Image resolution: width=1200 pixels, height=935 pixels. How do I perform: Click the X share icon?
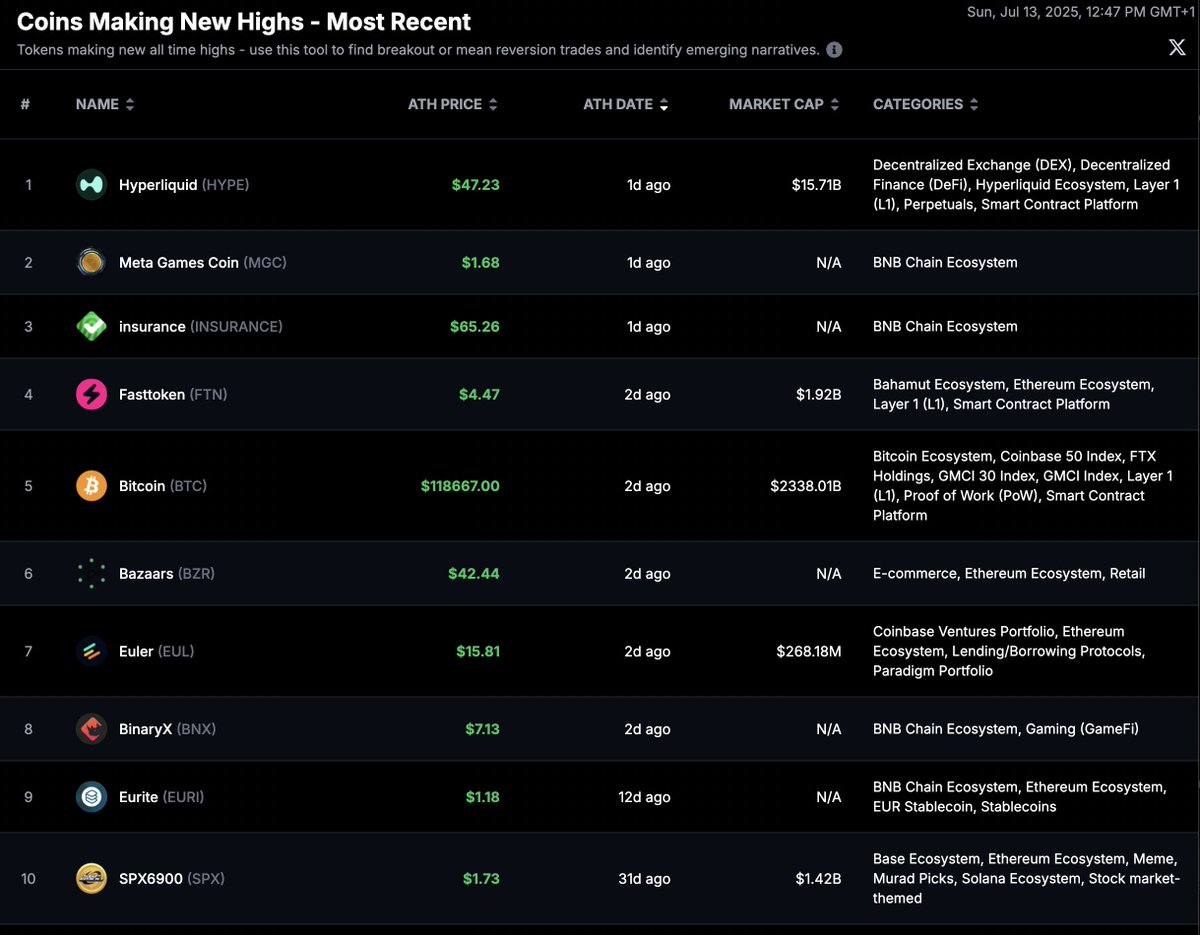(x=1177, y=47)
